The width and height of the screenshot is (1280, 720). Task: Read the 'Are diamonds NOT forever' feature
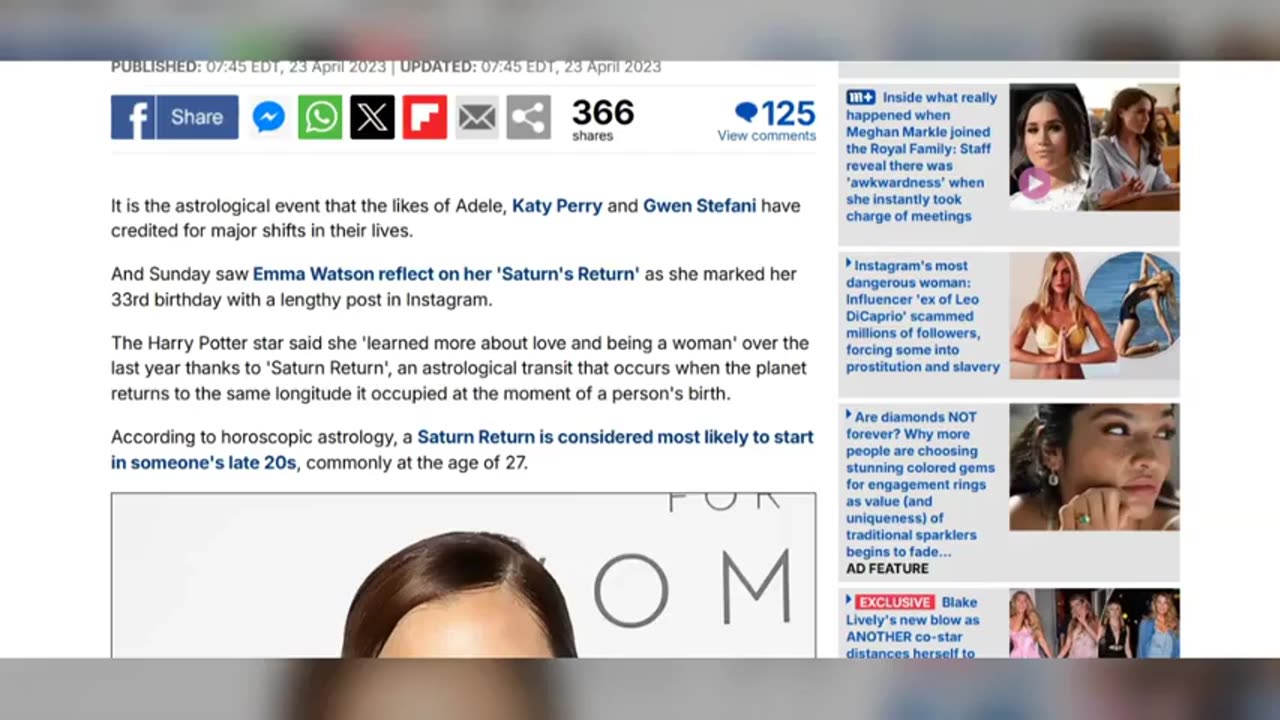[921, 484]
